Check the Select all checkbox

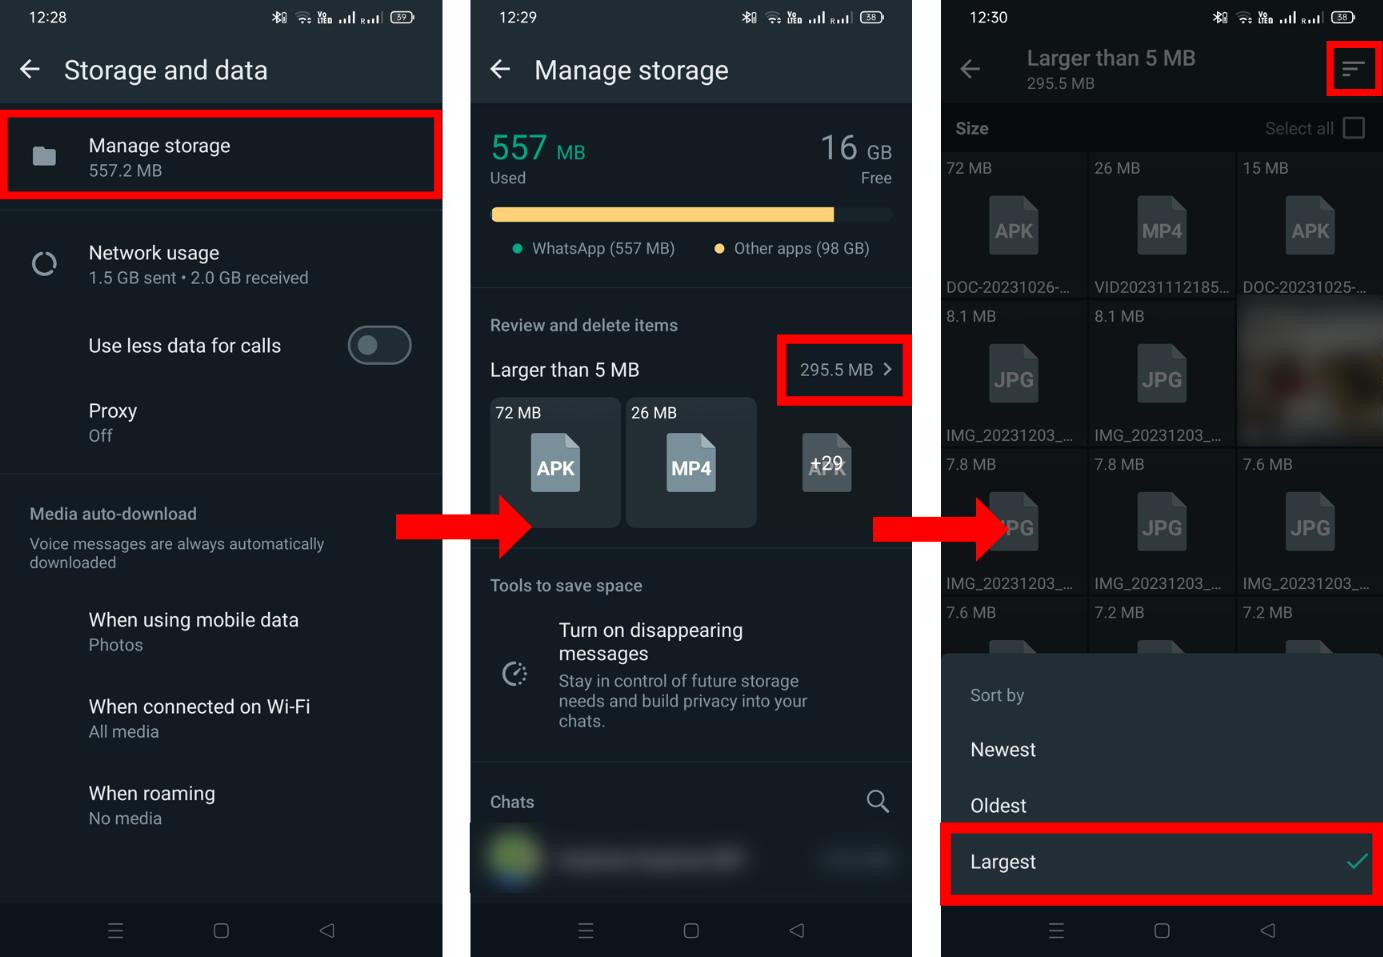[x=1353, y=128]
